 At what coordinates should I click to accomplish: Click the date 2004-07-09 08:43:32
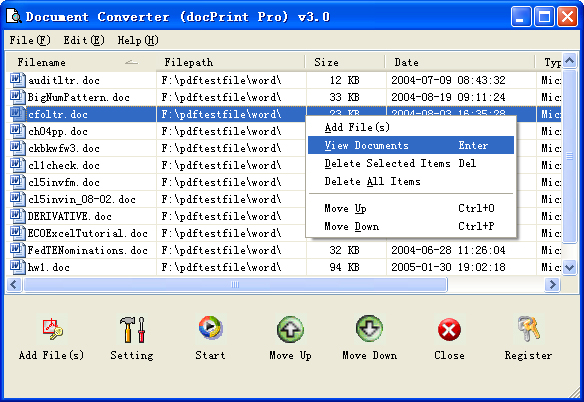coord(448,80)
